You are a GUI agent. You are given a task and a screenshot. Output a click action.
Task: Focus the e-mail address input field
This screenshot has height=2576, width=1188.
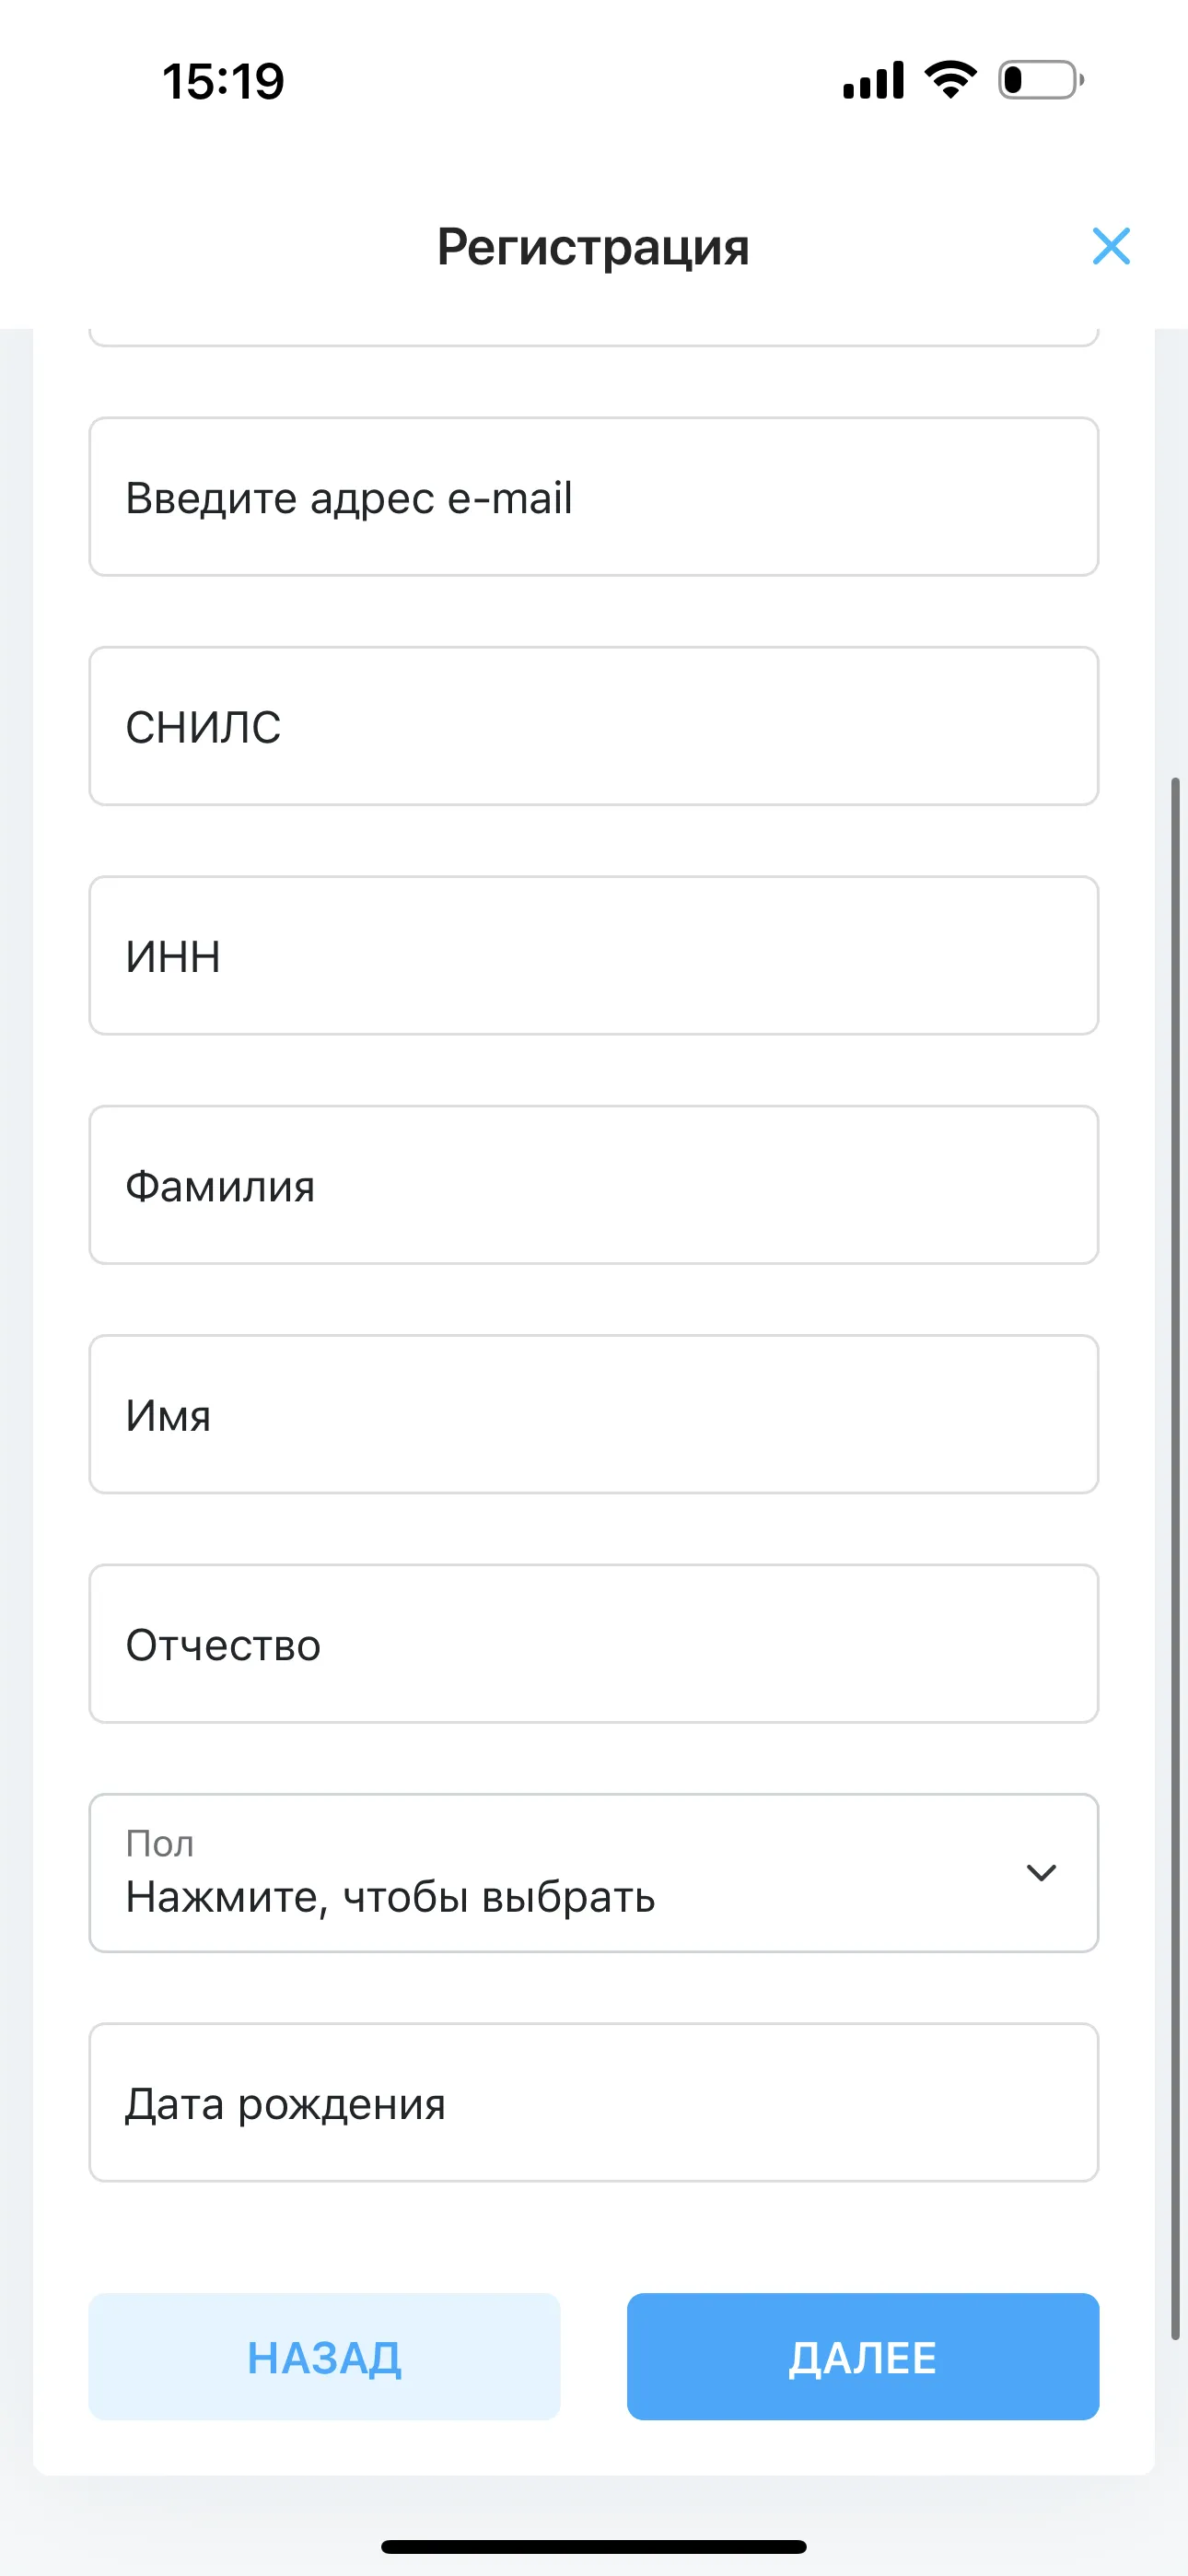(x=594, y=496)
